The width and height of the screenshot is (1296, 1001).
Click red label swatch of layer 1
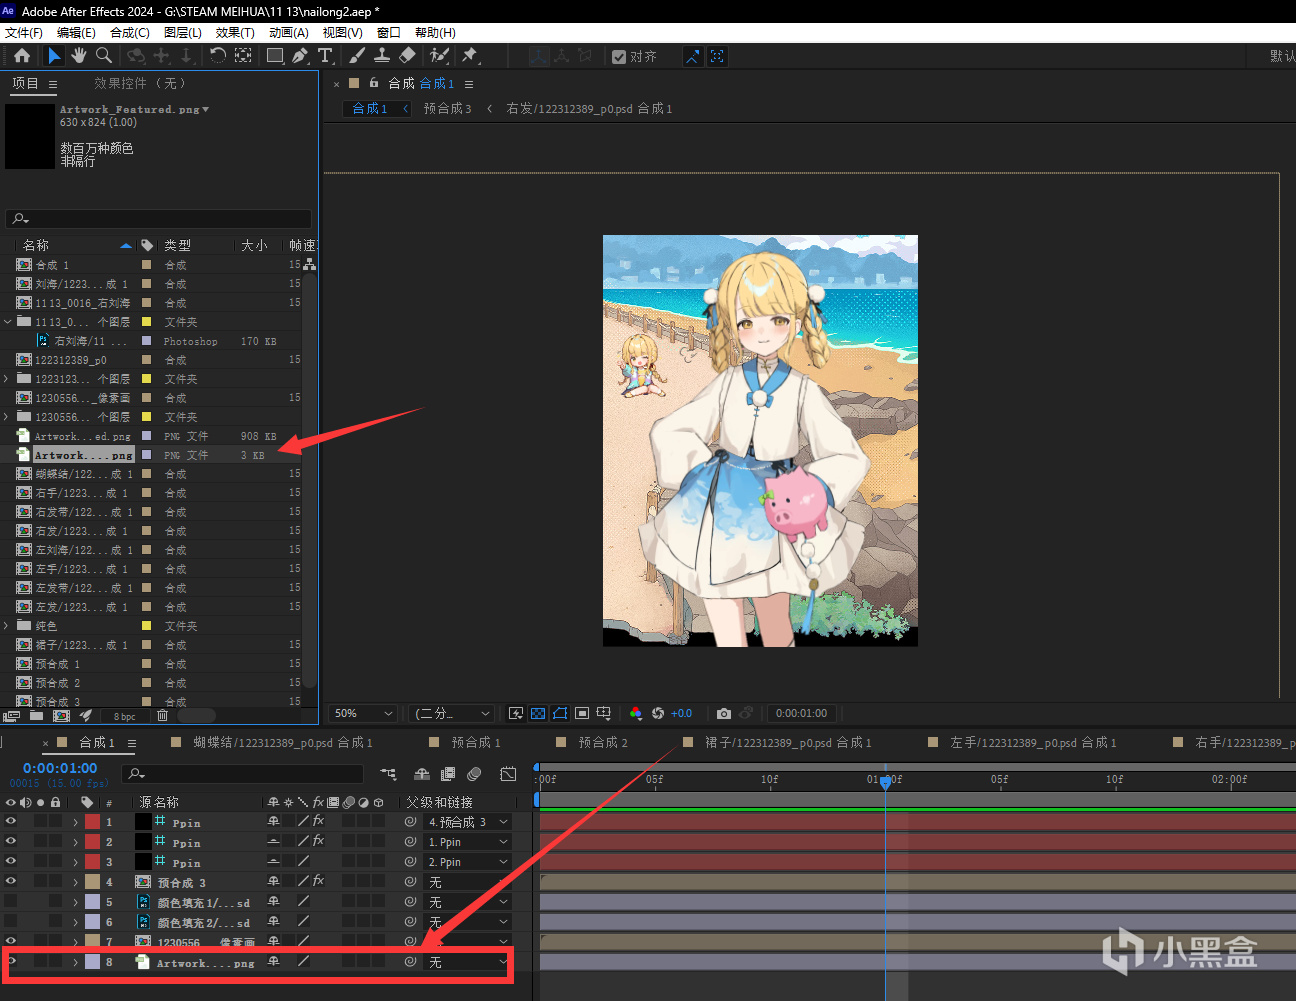tap(92, 822)
